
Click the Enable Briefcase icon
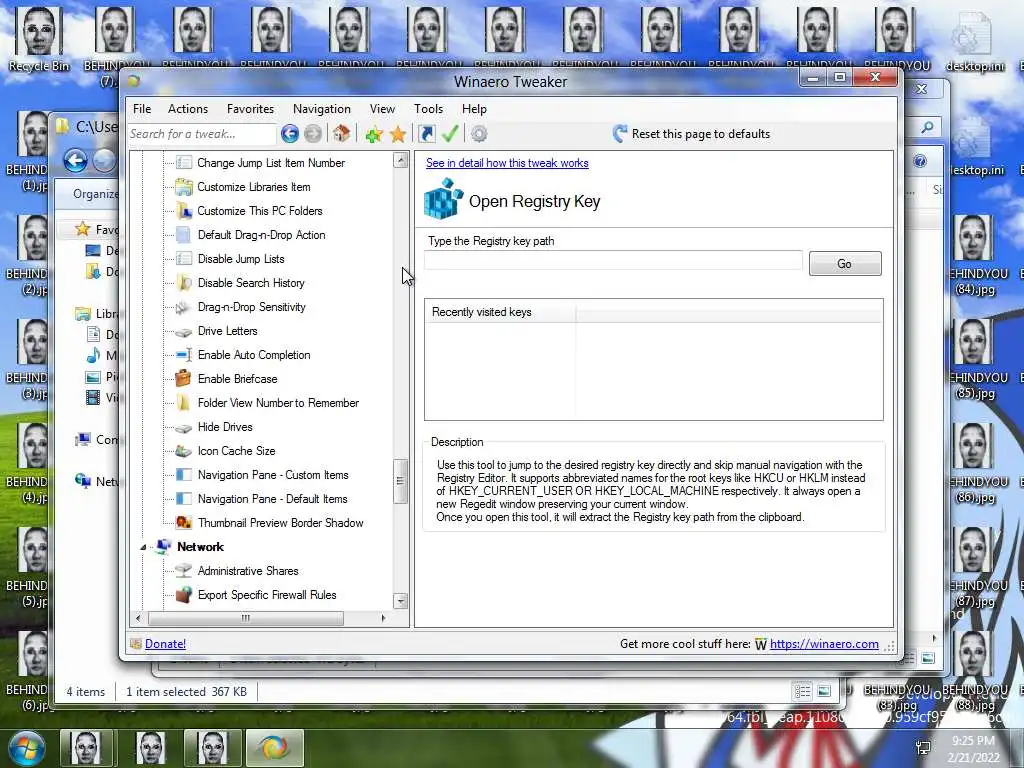(x=184, y=379)
